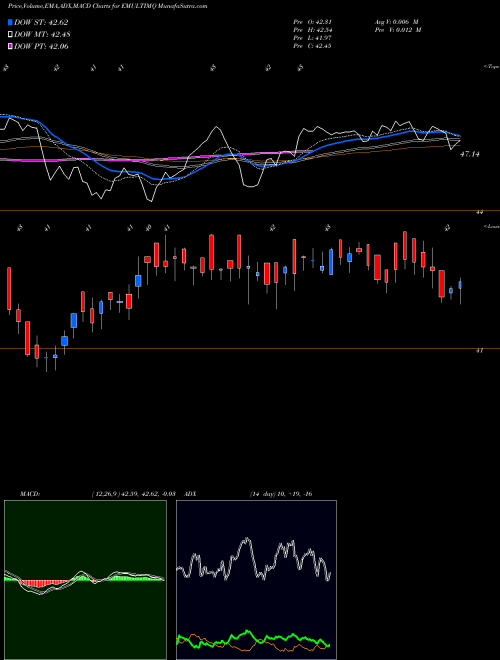Viewport: 500px width, 660px height.
Task: Click the MACD histogram chart panel
Action: coord(85,580)
